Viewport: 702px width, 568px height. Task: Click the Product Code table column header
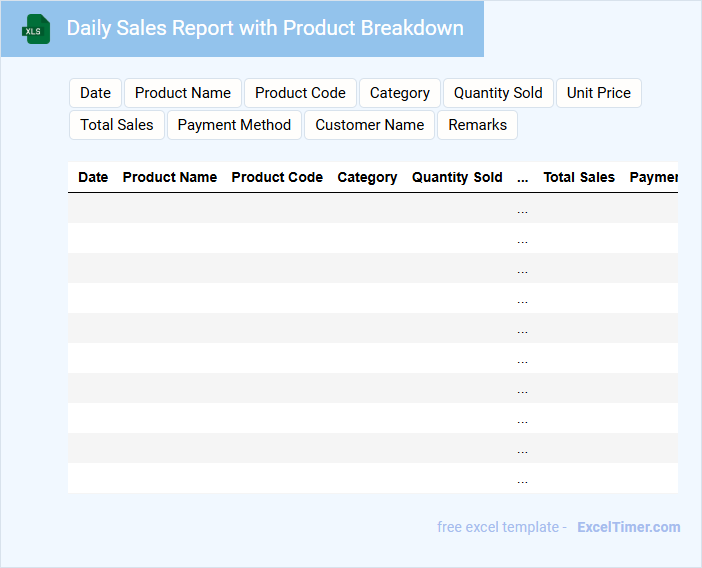[277, 177]
